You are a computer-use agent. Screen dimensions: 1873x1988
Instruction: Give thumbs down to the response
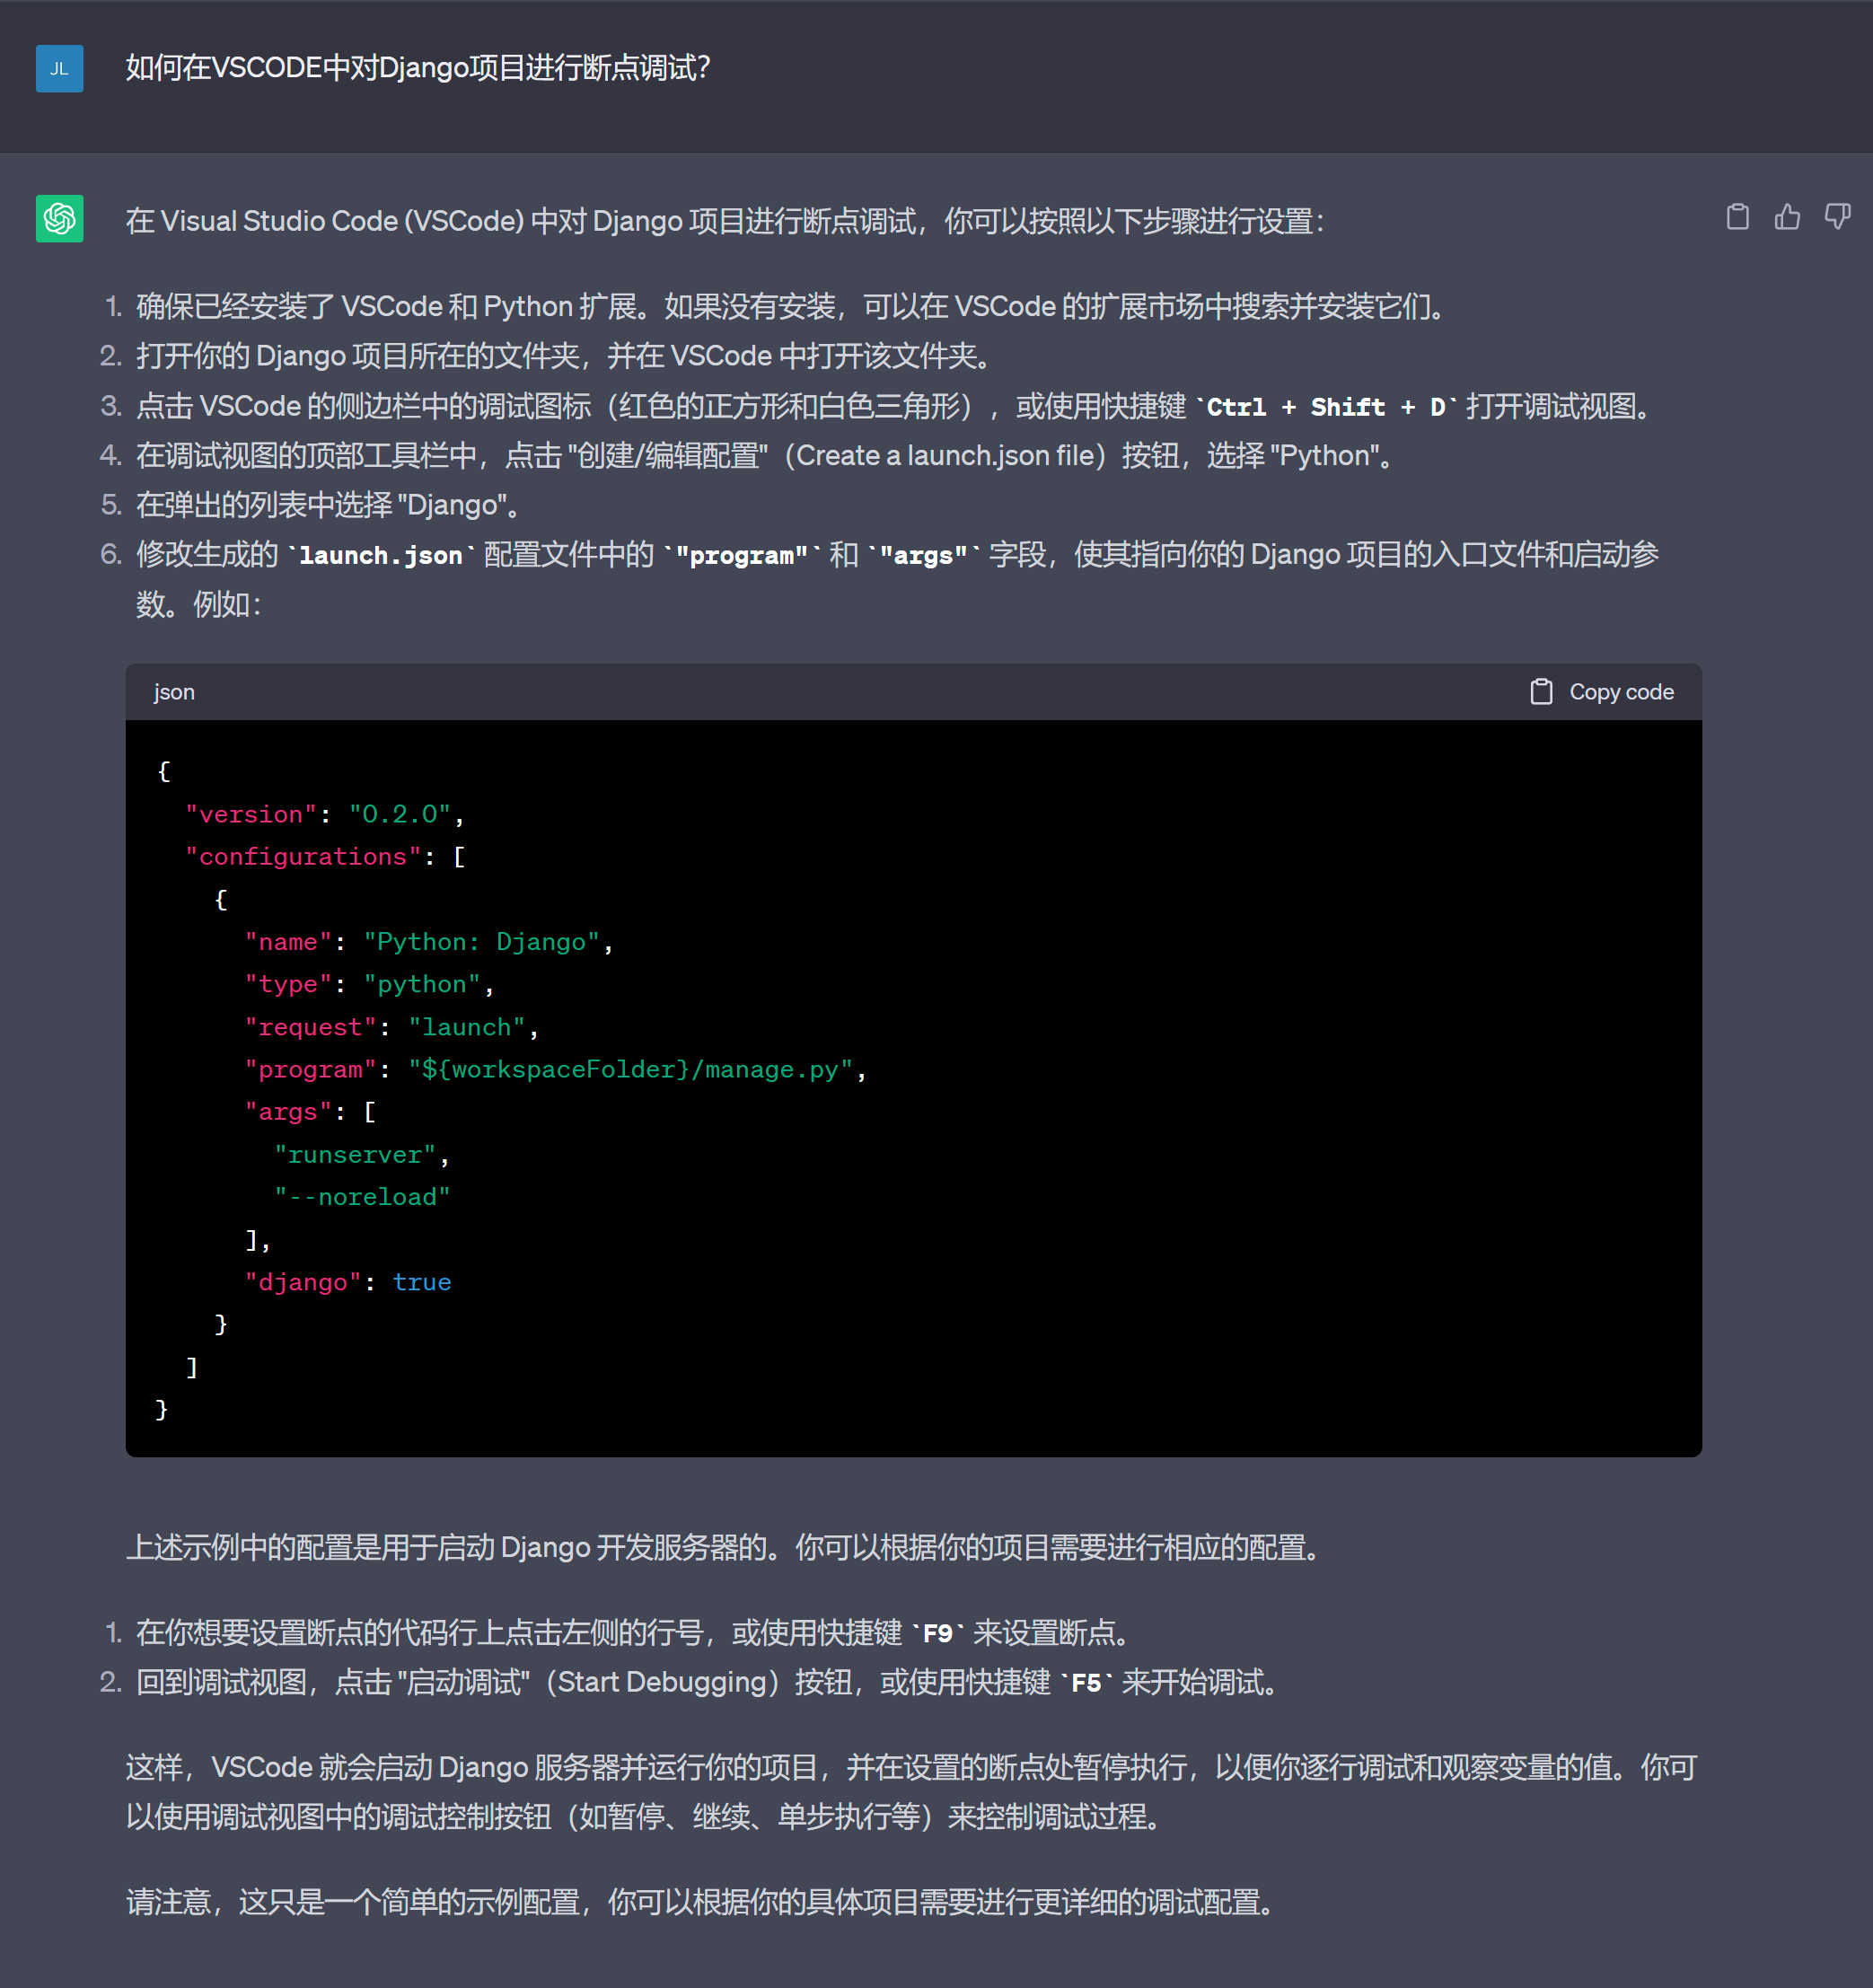1838,217
